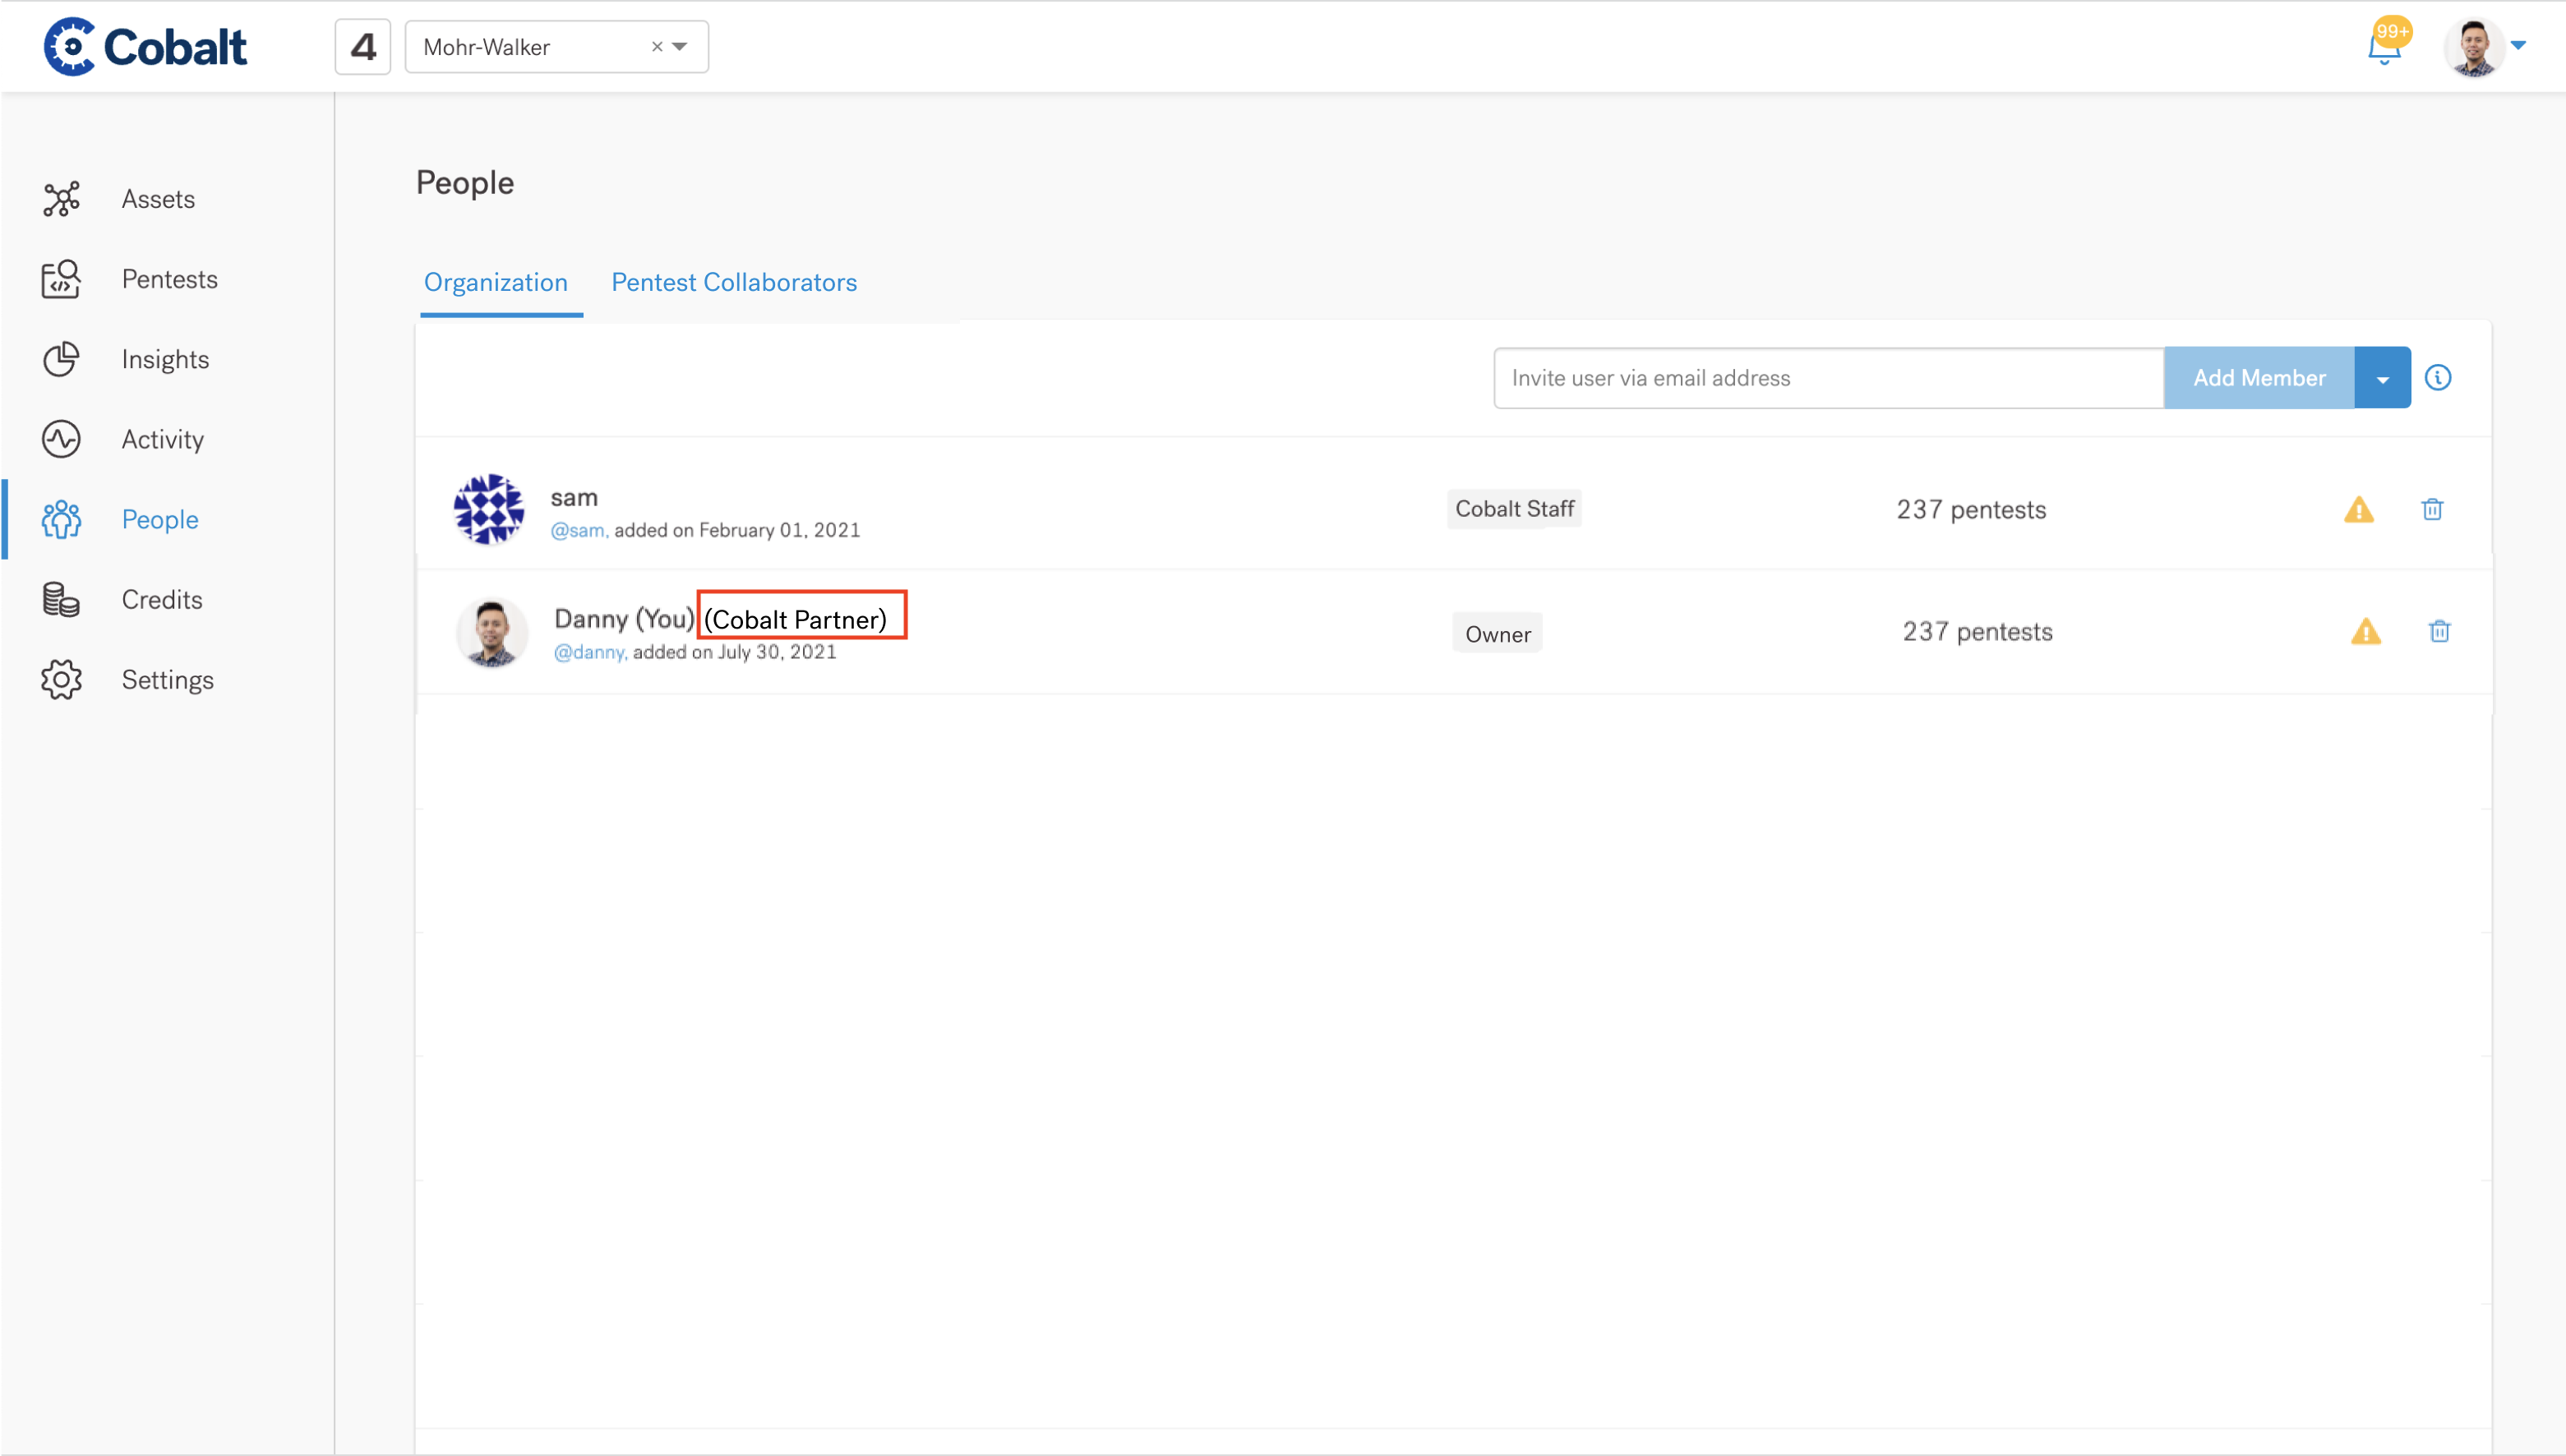Open the @danny profile link
This screenshot has height=1456, width=2566.
pyautogui.click(x=590, y=653)
